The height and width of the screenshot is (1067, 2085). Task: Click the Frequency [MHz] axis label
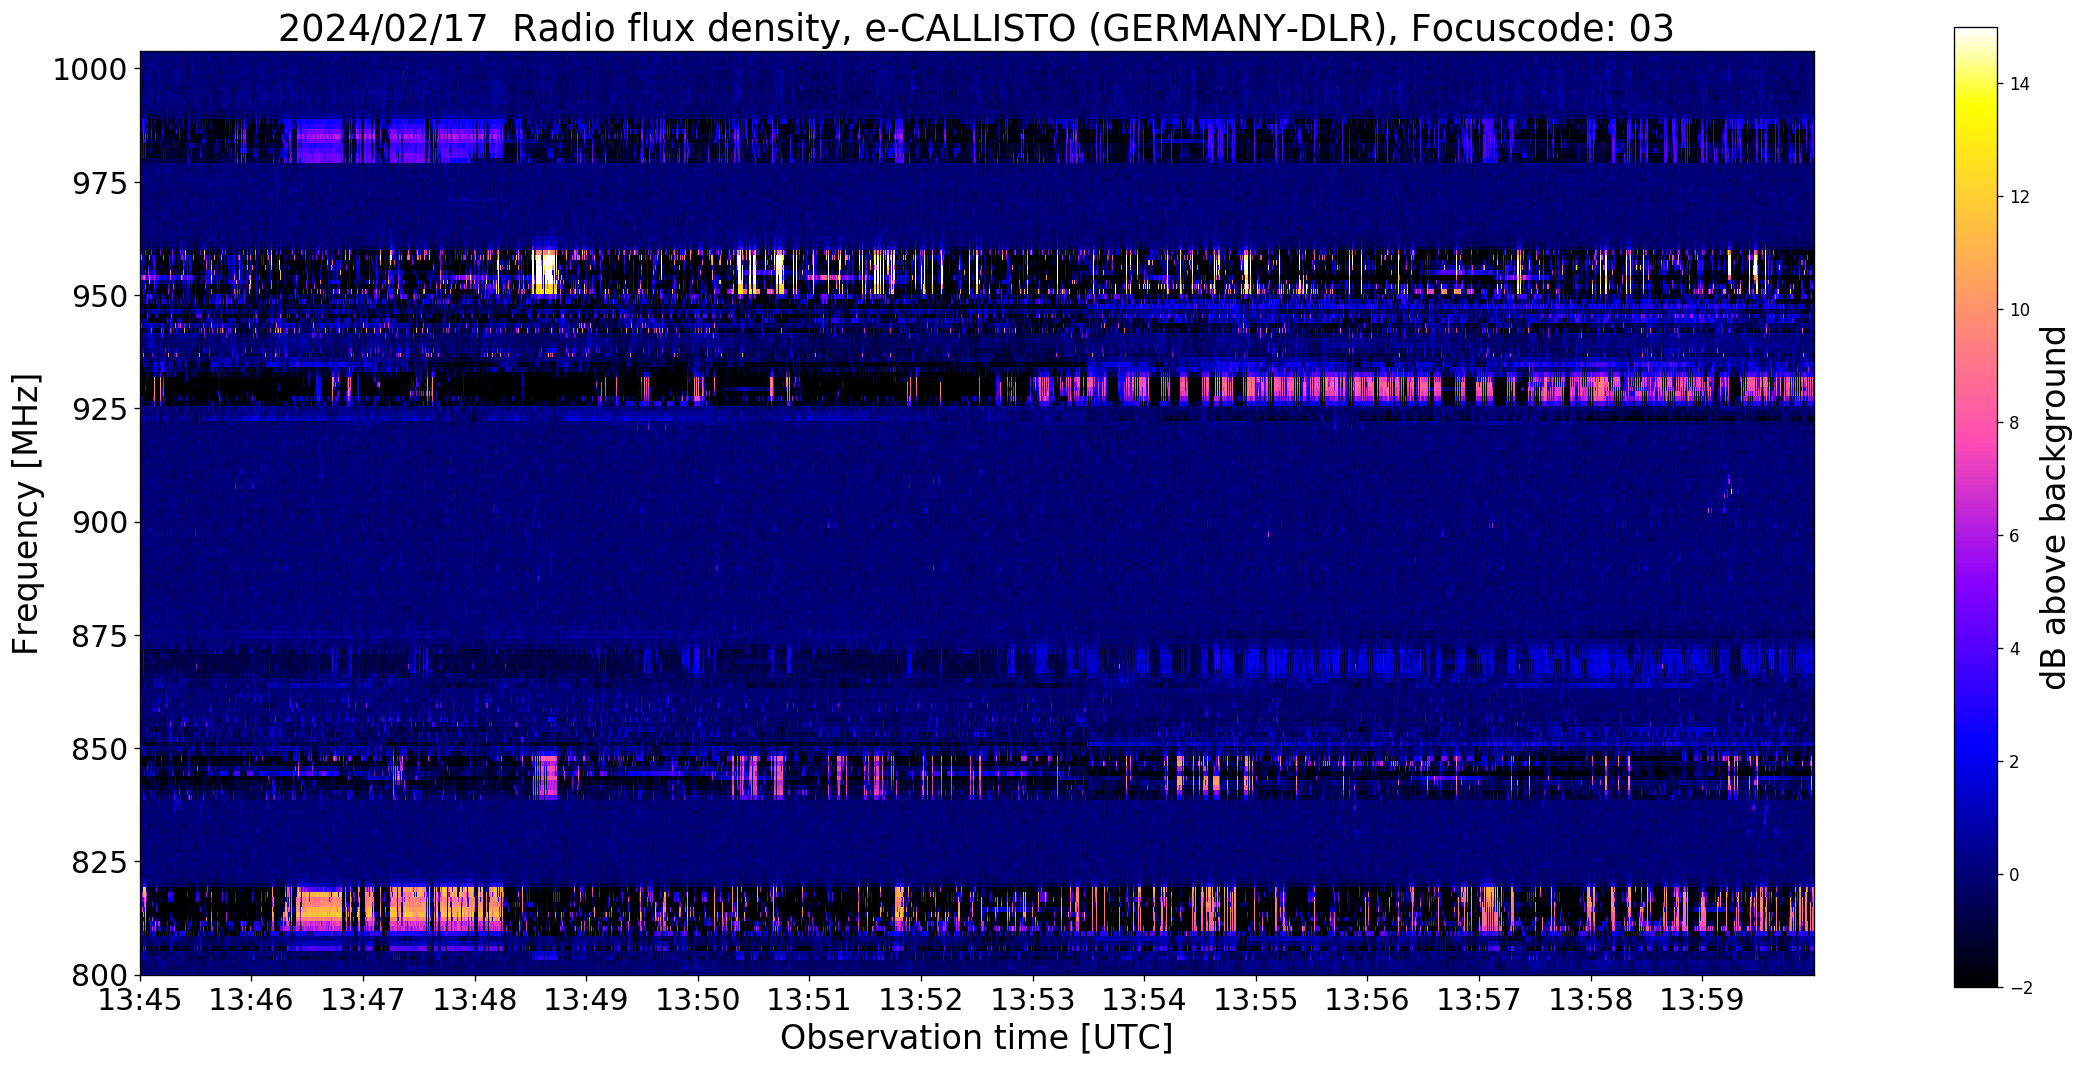(x=27, y=514)
